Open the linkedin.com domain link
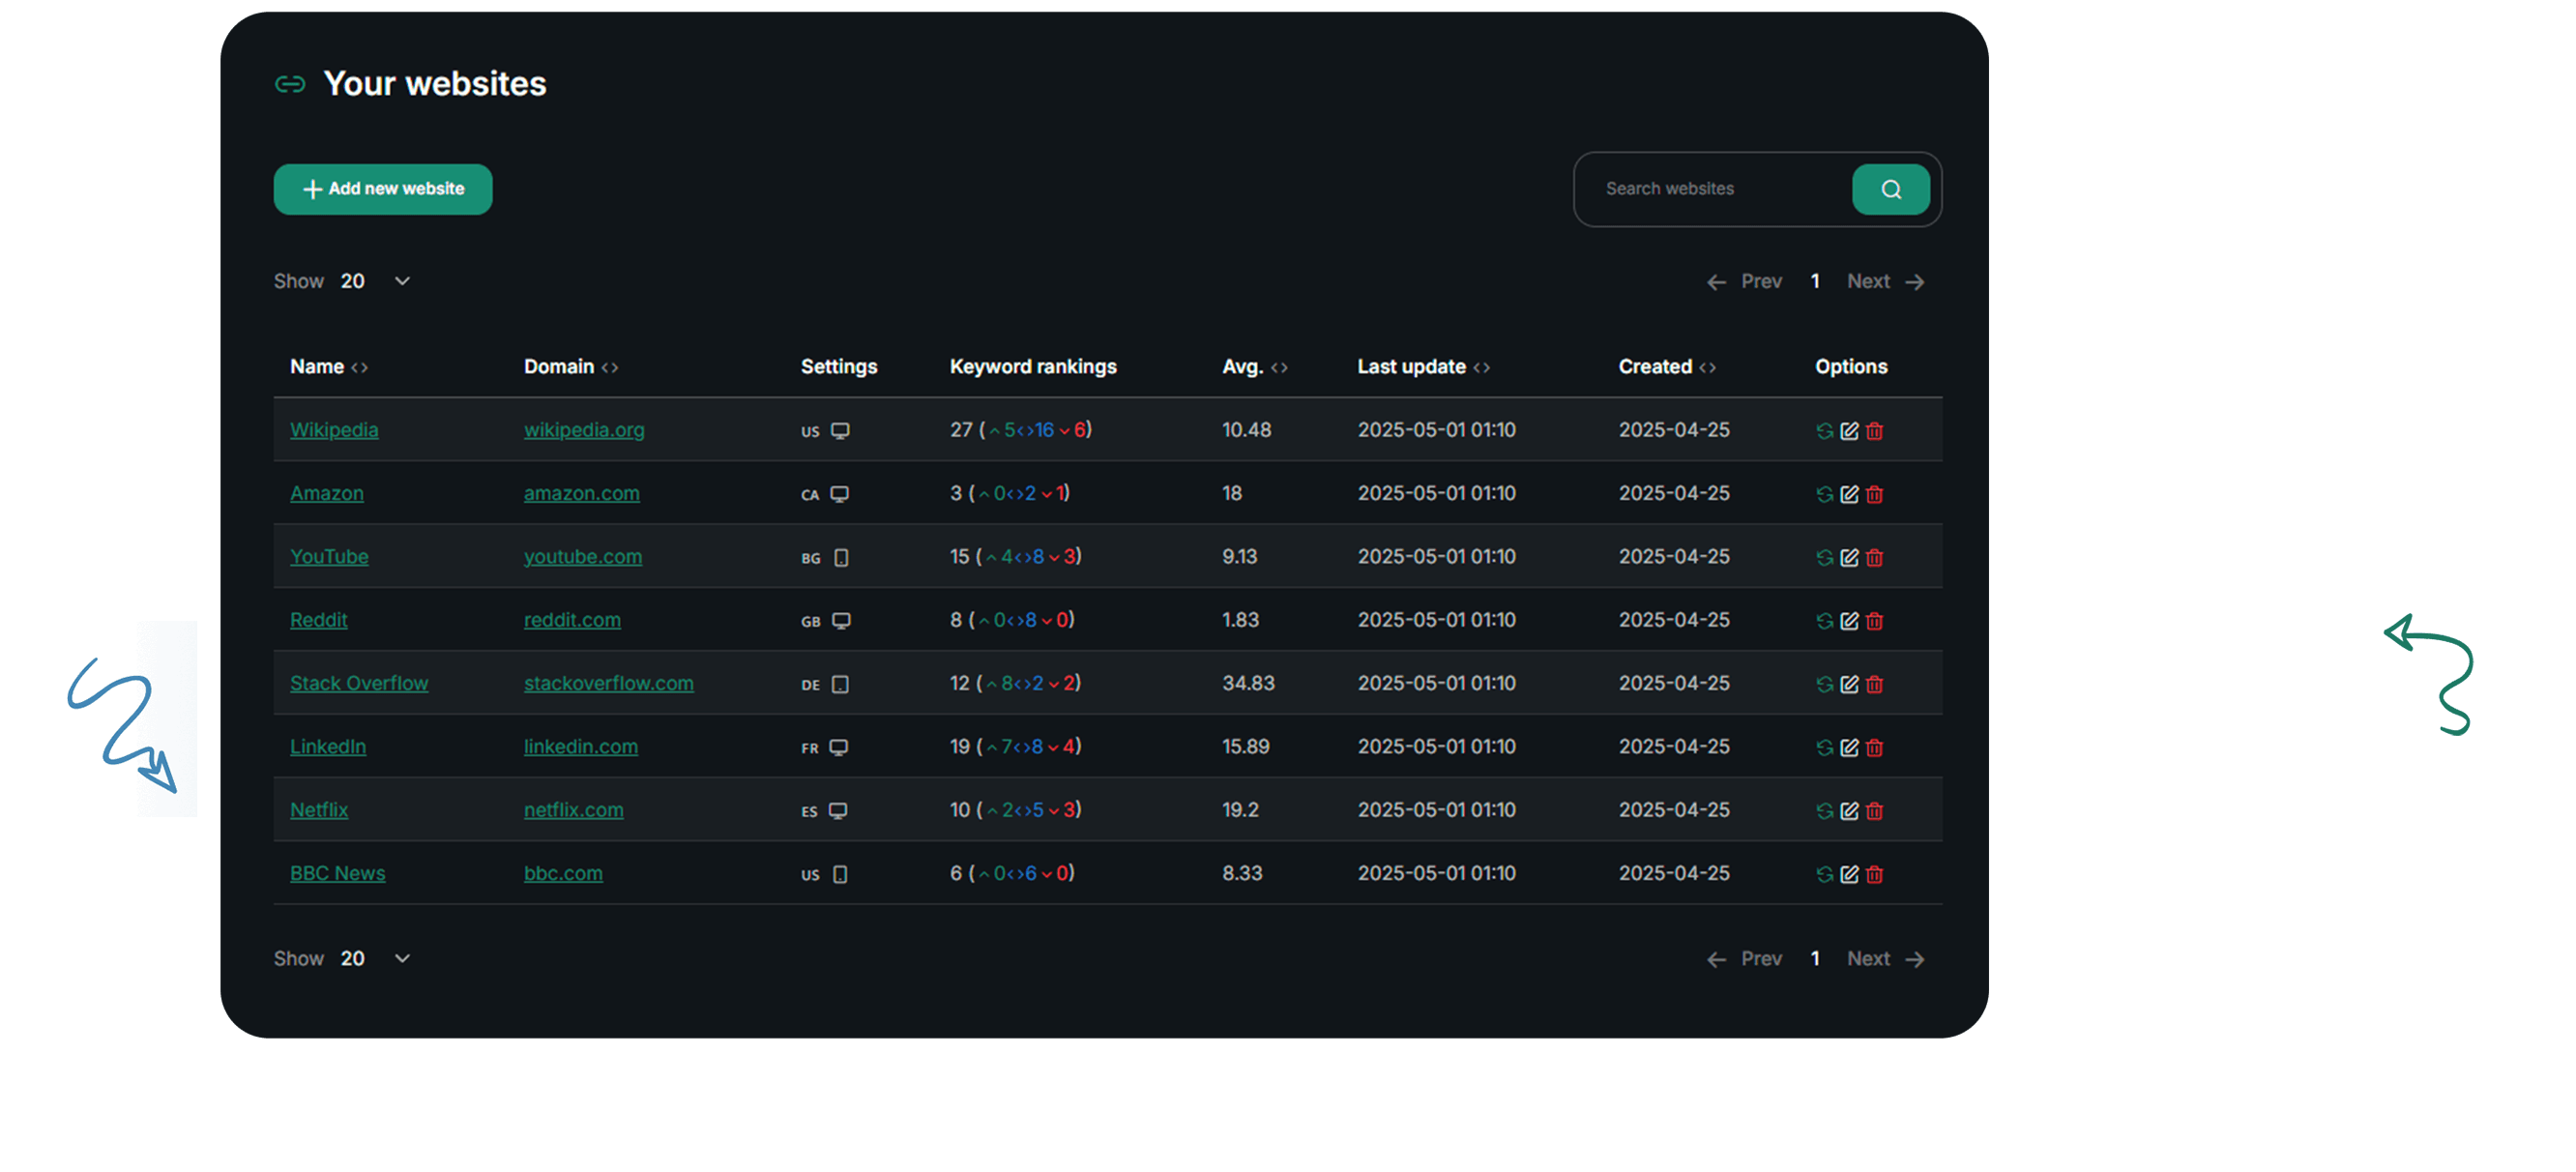2576x1172 pixels. point(581,747)
